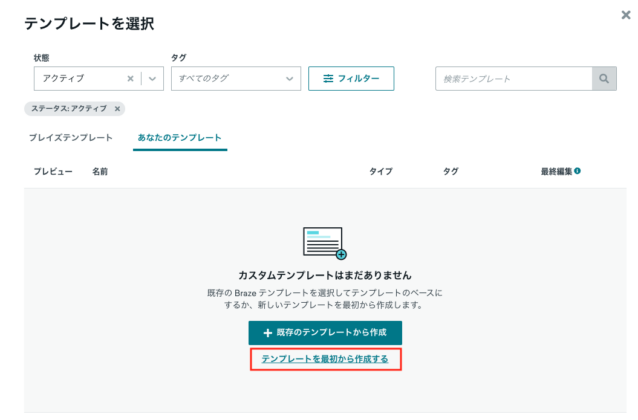Show the info icon beside 最終編集
The width and height of the screenshot is (638, 420).
coord(578,171)
